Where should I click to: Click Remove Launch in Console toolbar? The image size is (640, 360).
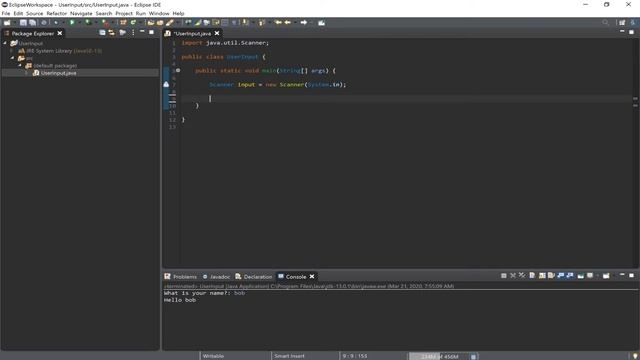pyautogui.click(x=513, y=276)
